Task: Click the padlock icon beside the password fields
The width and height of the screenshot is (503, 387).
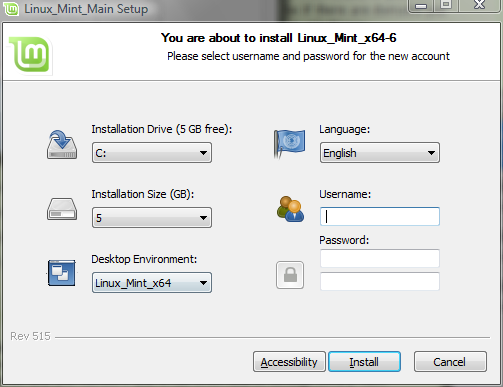Action: click(x=290, y=275)
